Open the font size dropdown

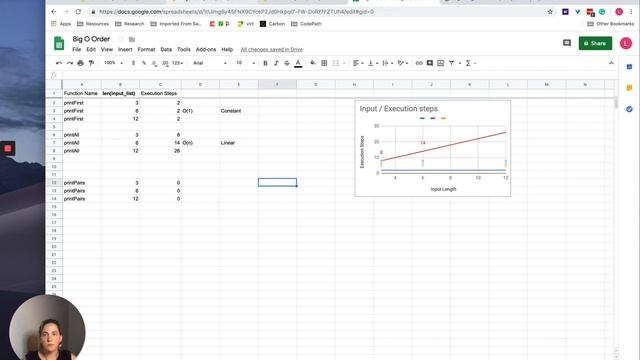[x=245, y=63]
